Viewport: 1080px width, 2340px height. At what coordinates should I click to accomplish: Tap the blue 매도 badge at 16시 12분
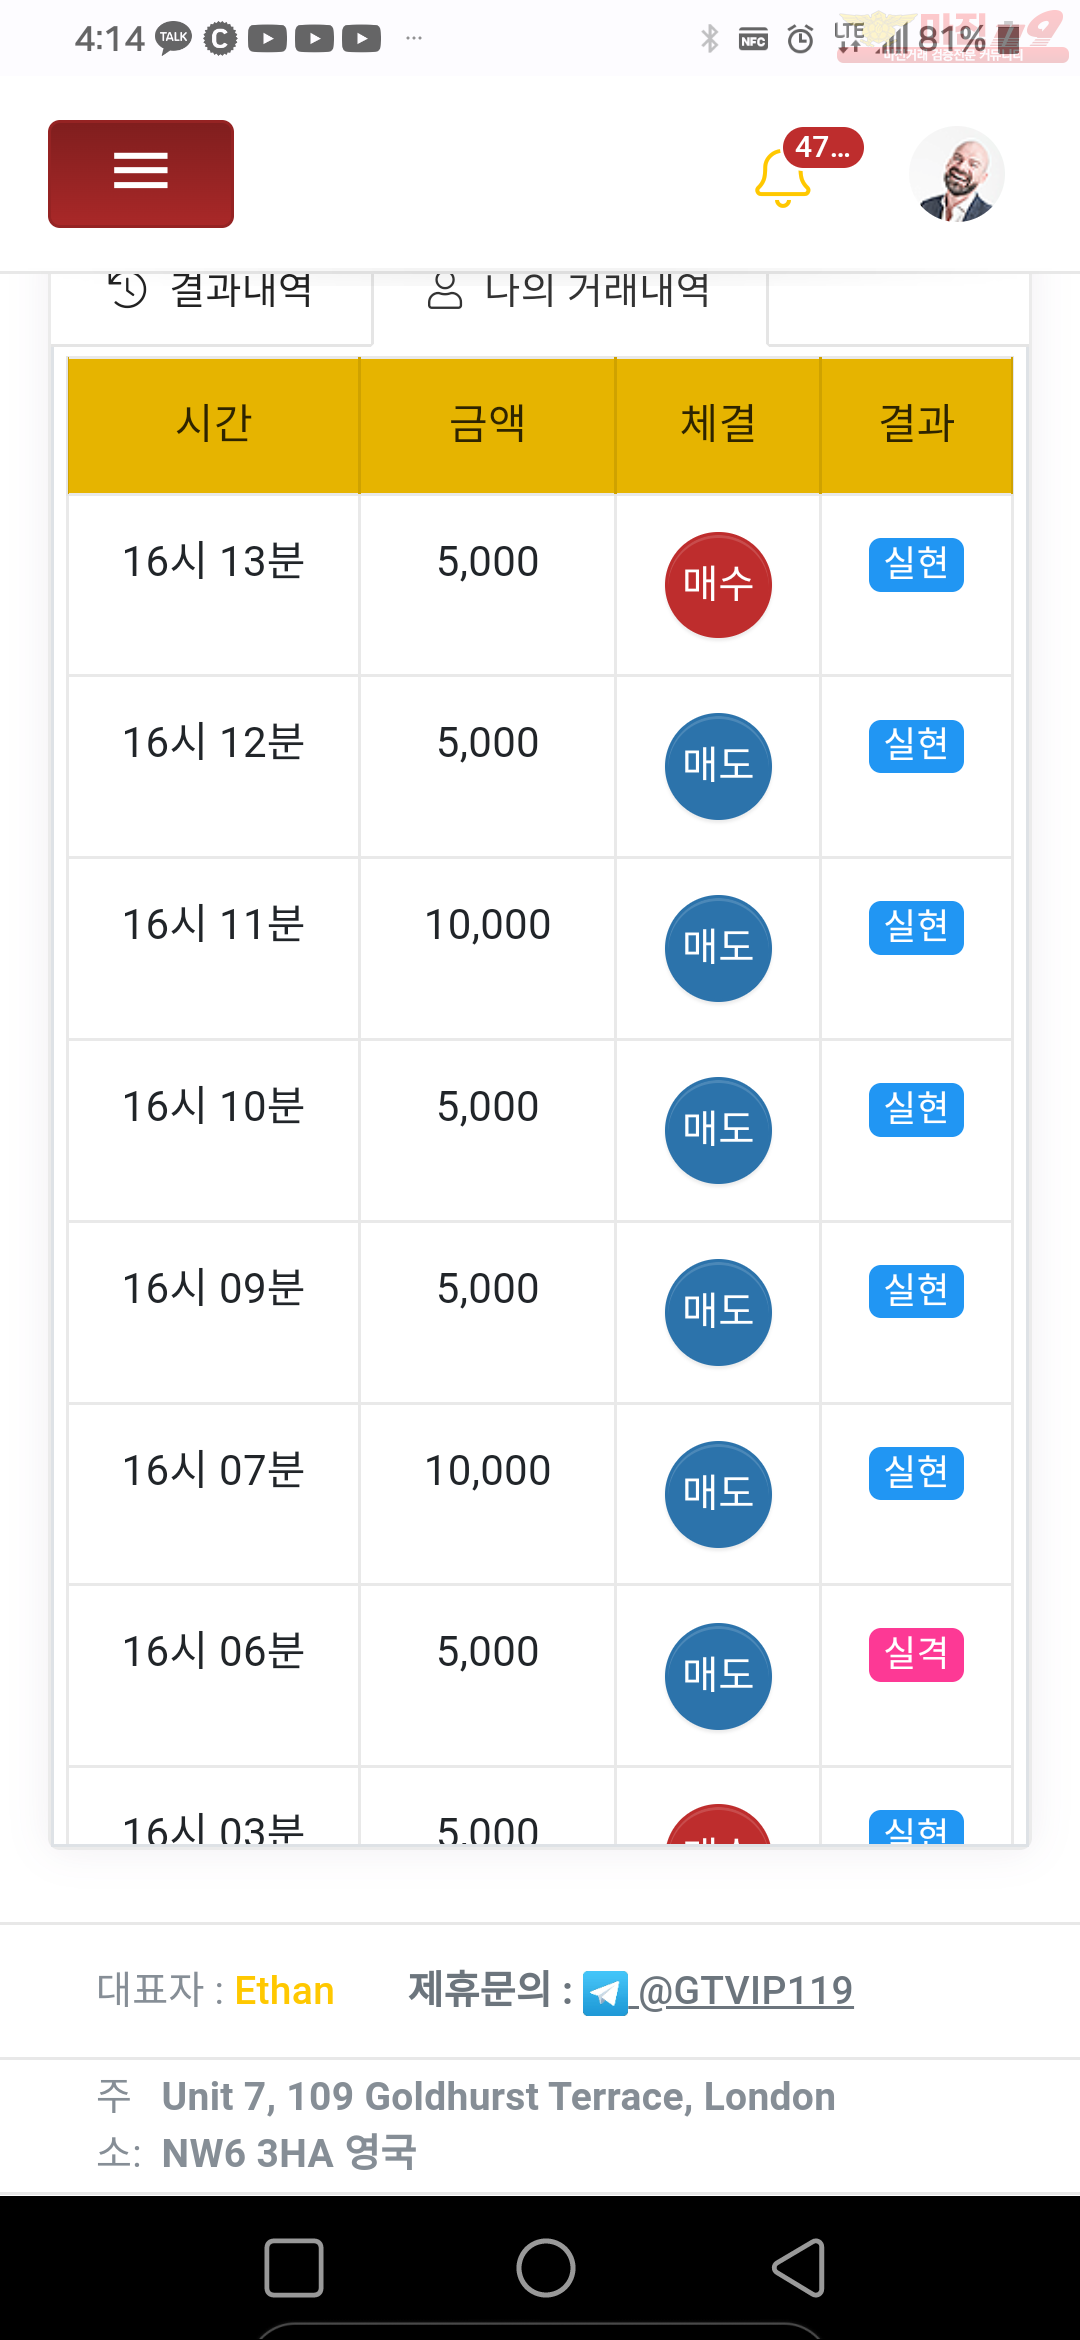click(718, 766)
